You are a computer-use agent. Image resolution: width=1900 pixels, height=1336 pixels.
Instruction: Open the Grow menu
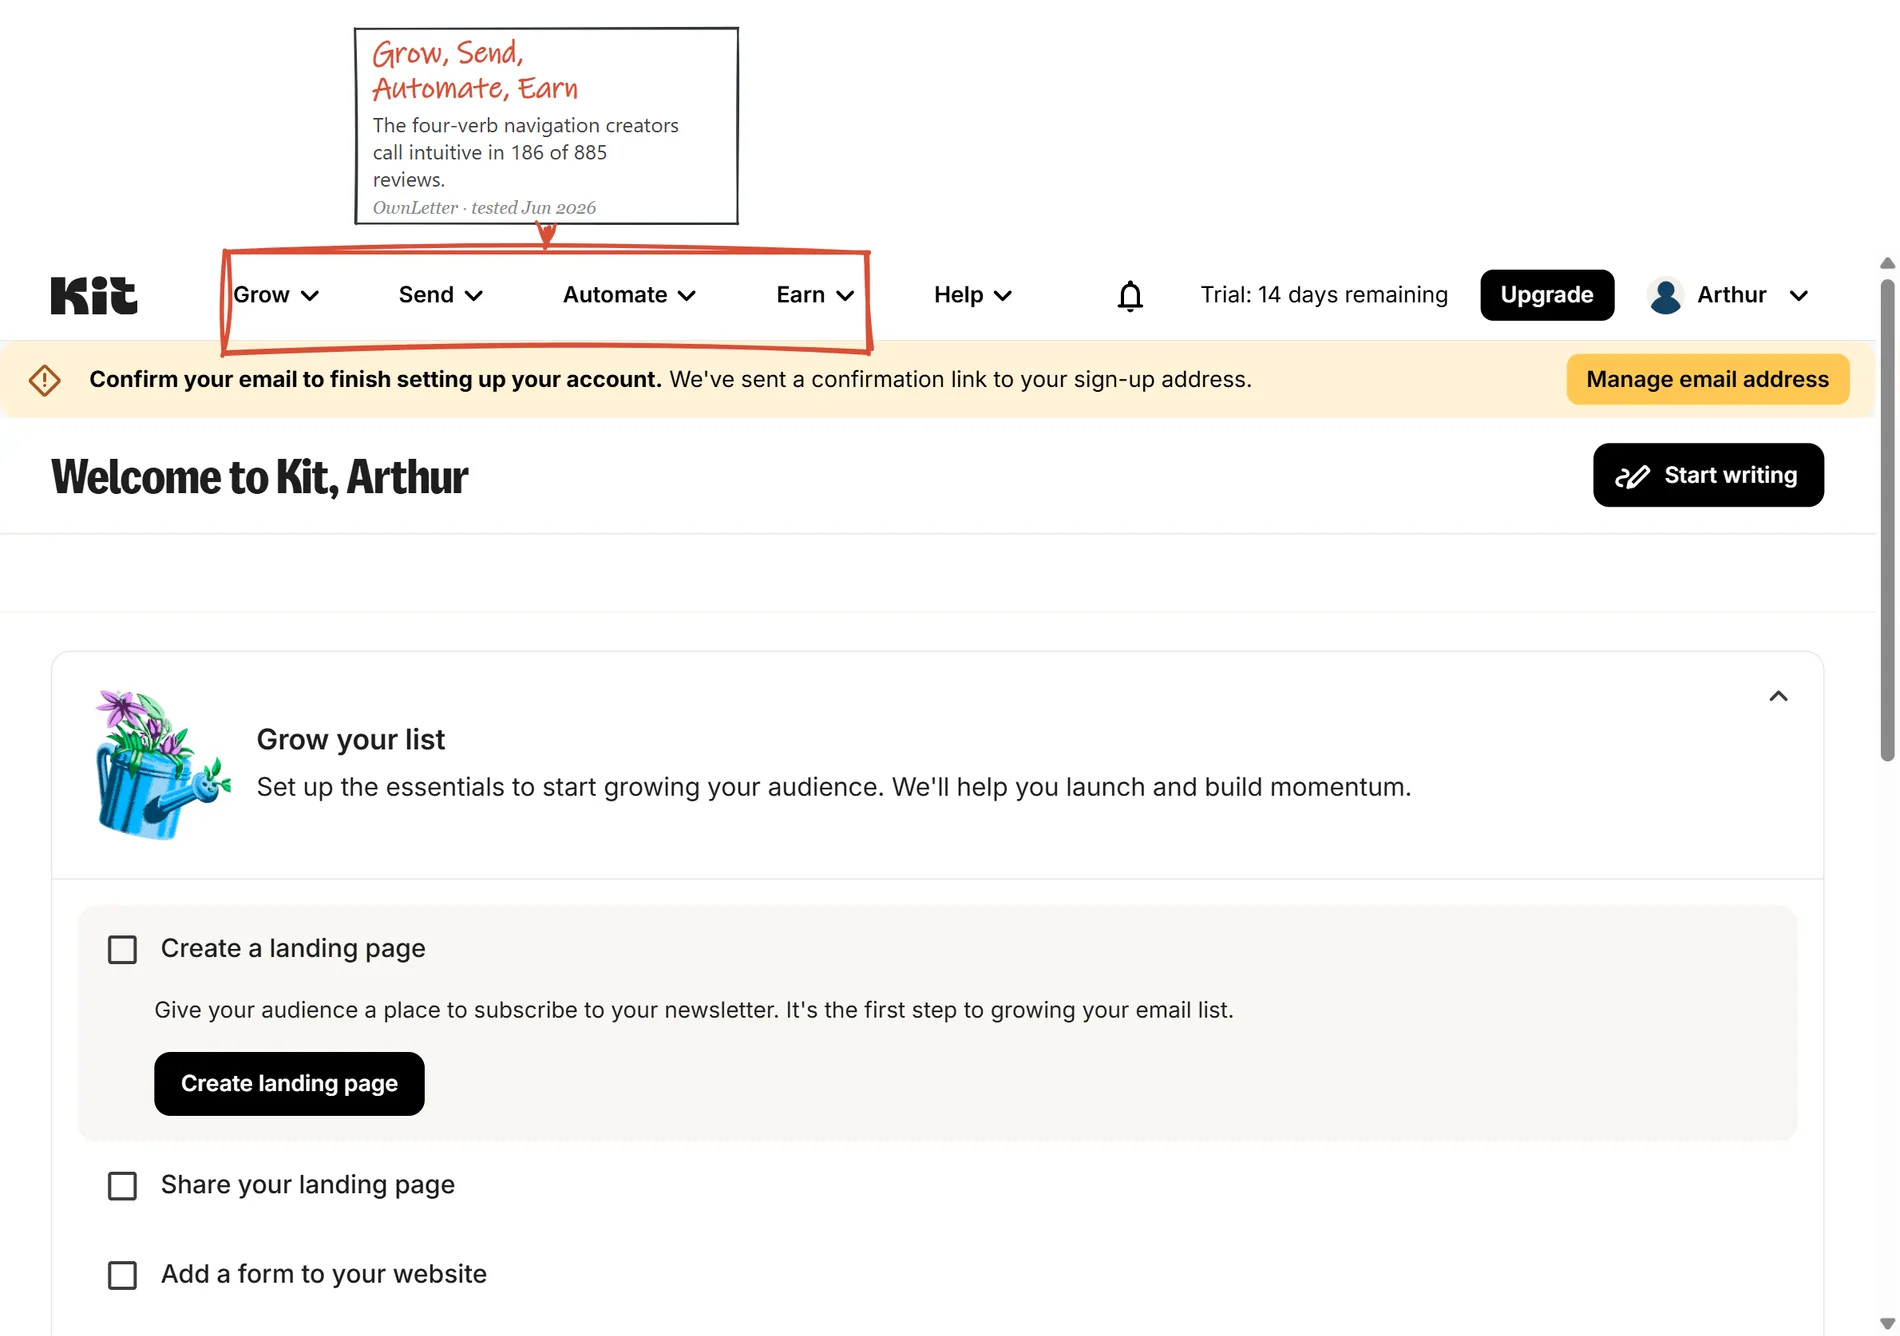tap(276, 295)
